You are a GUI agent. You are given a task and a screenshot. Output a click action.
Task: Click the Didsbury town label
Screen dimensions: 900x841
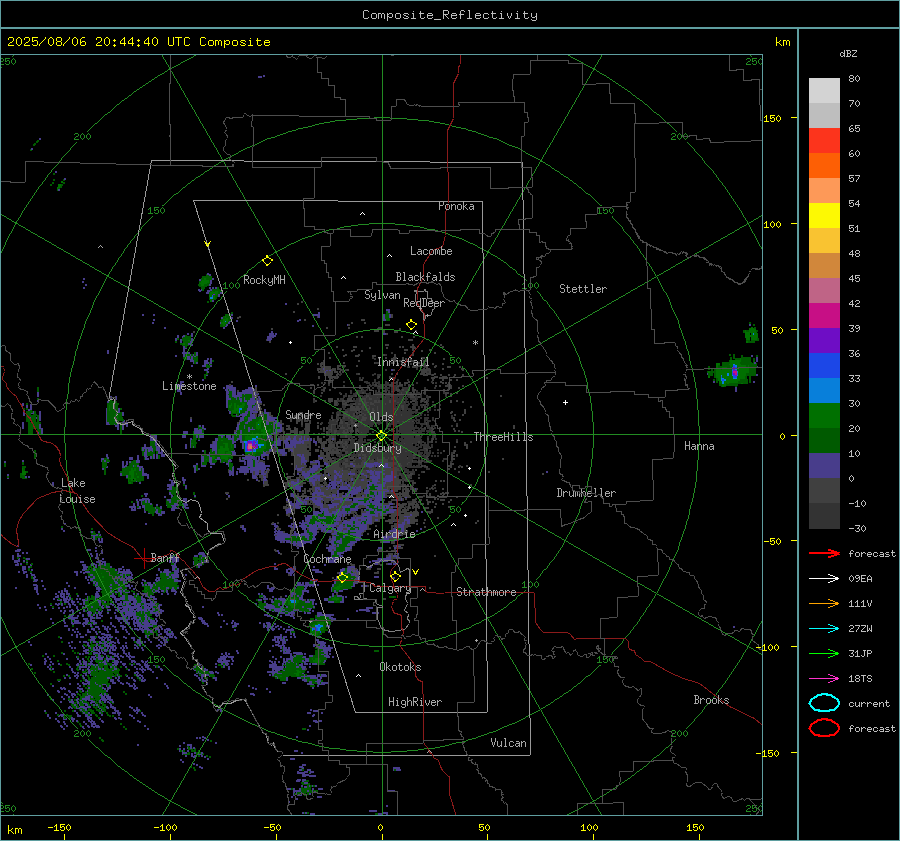377,448
